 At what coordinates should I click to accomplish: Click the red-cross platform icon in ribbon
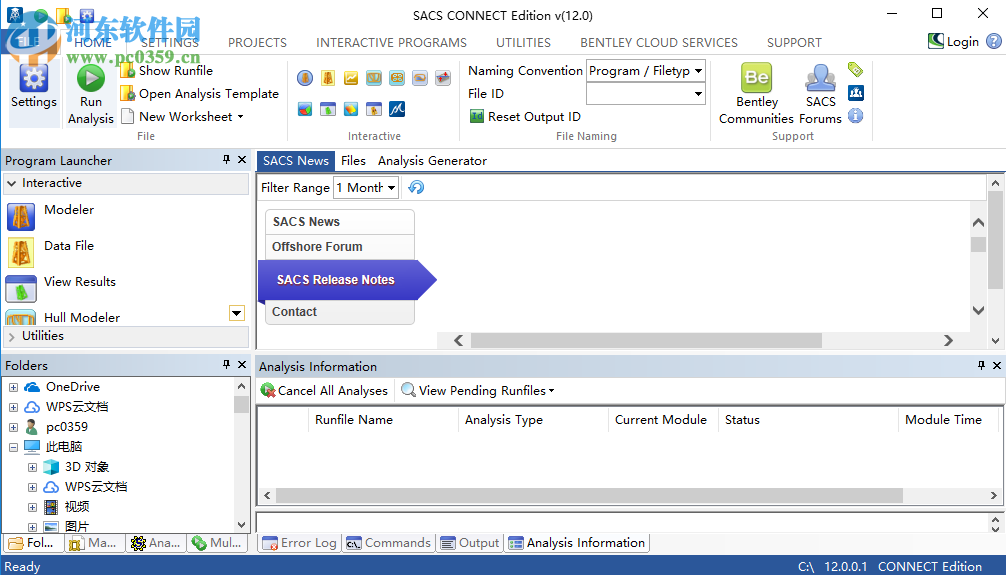point(443,78)
